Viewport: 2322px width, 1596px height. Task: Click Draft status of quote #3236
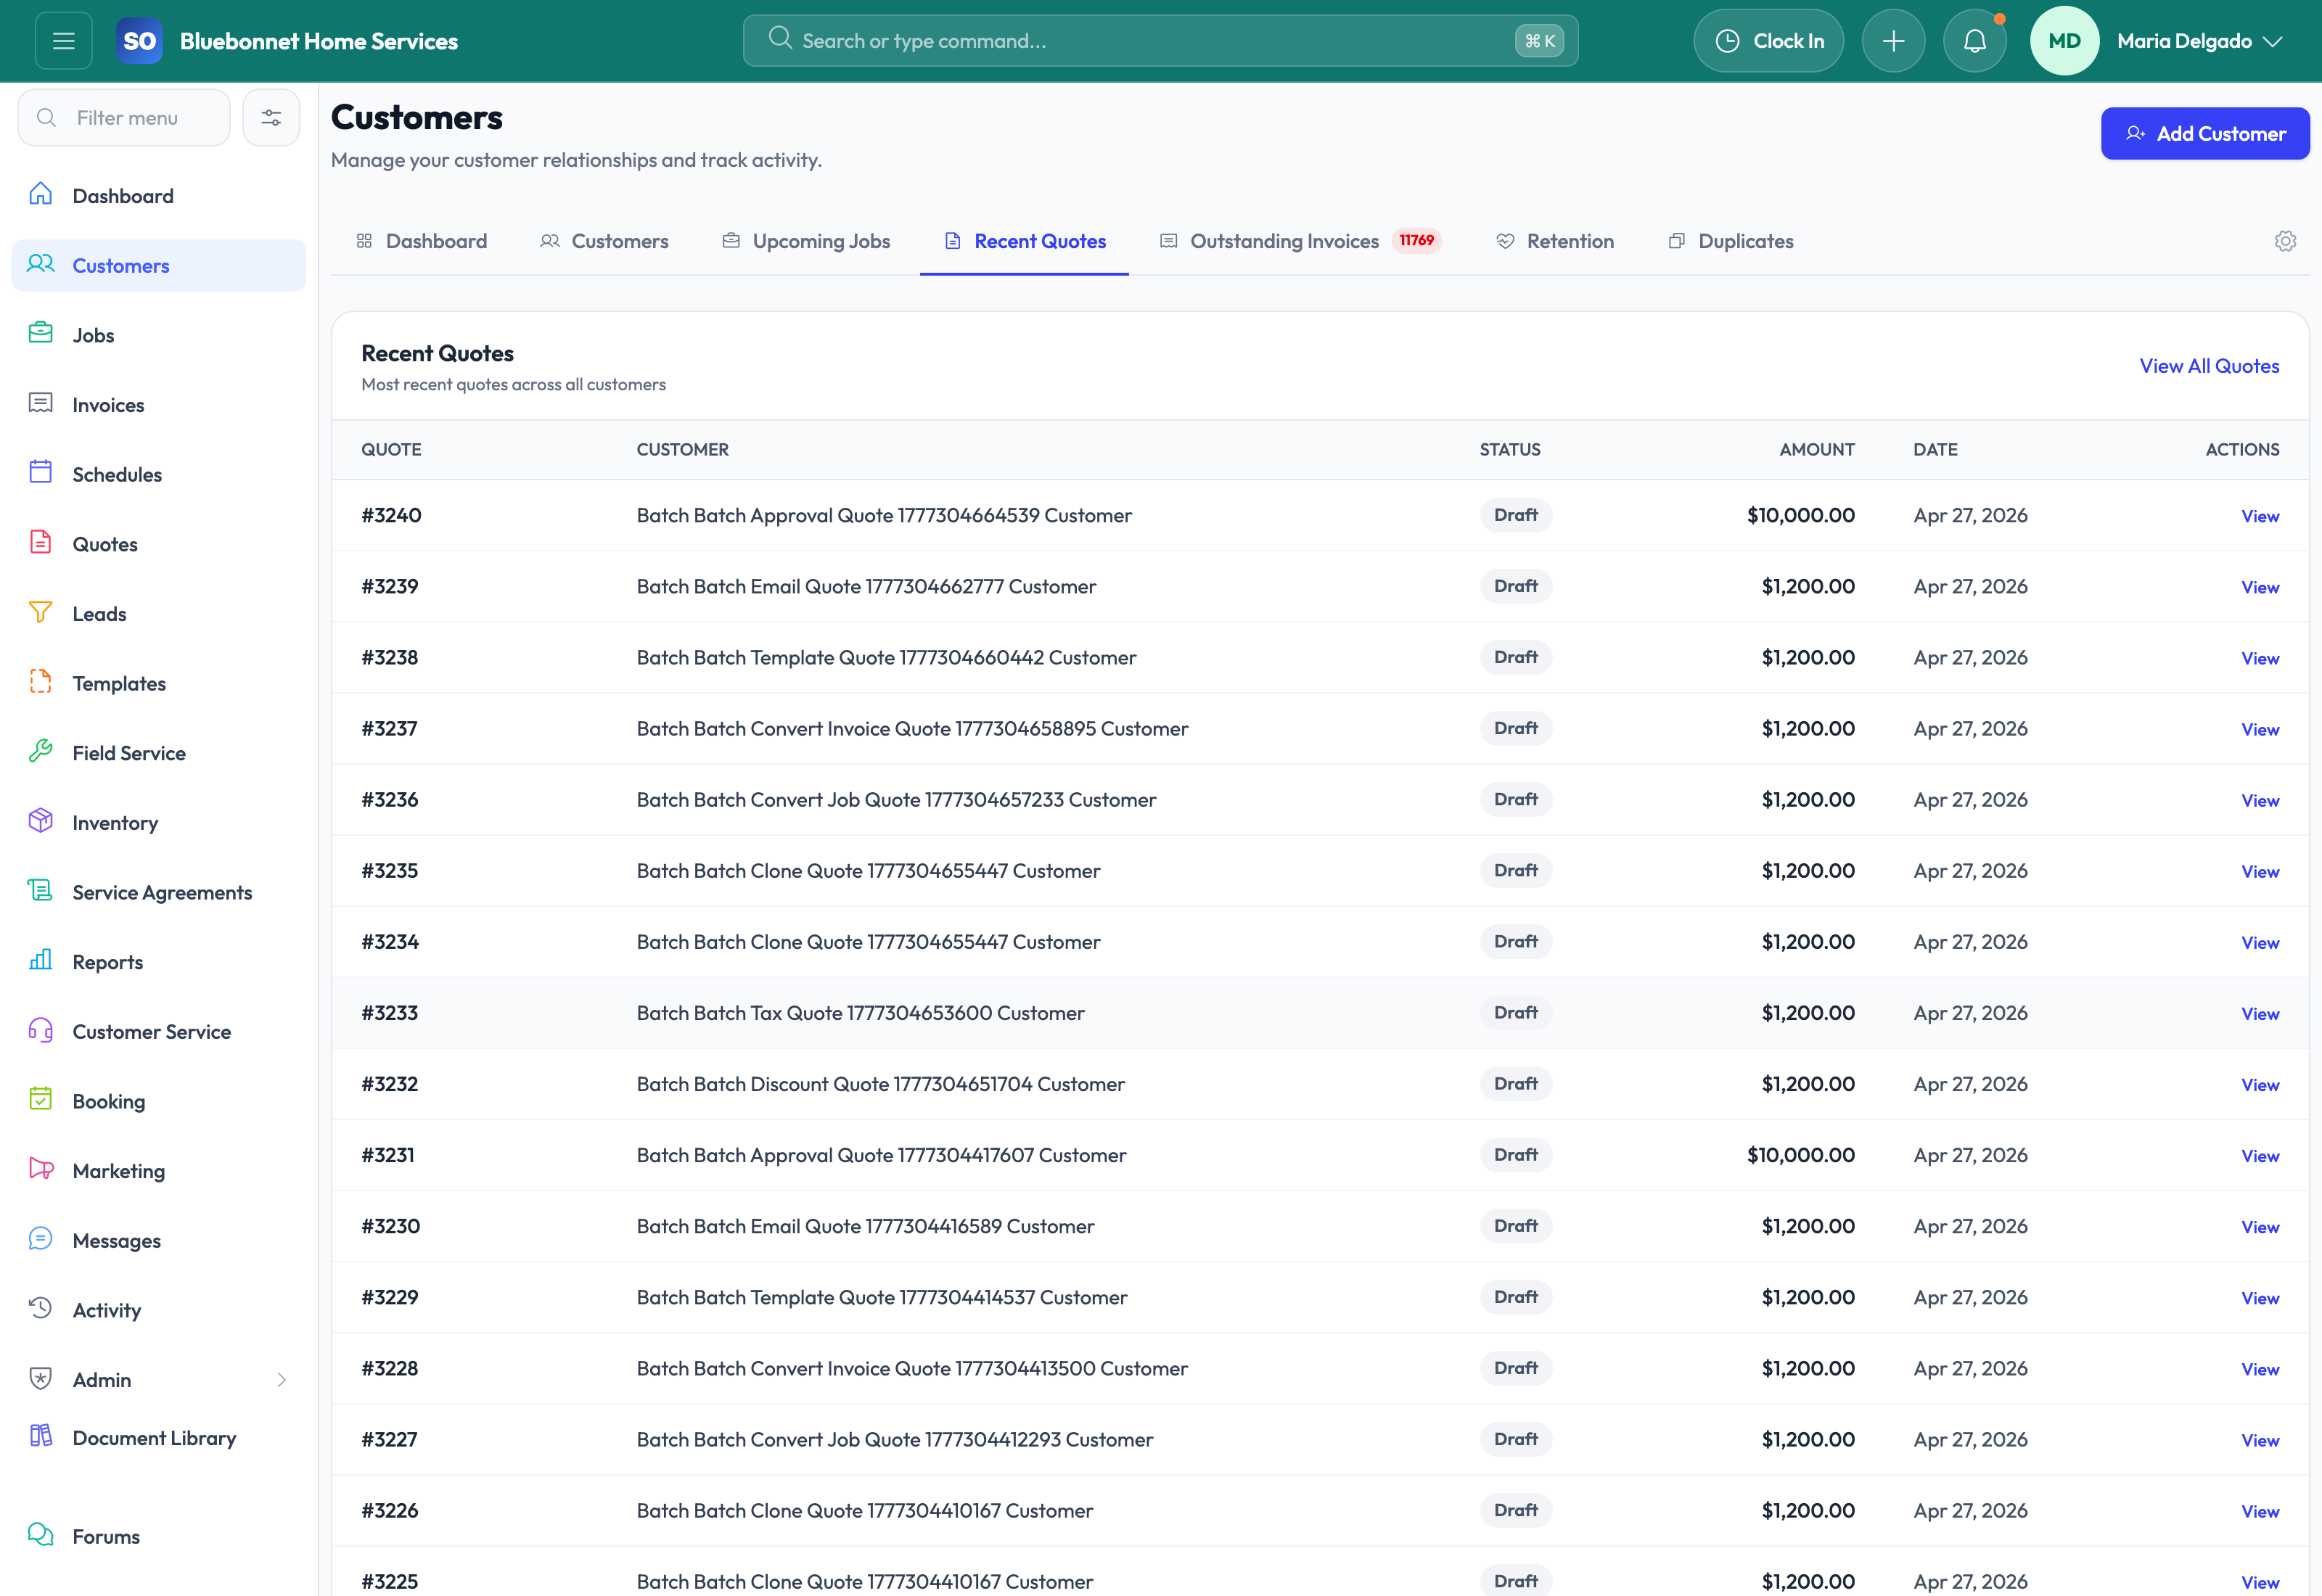[x=1516, y=799]
